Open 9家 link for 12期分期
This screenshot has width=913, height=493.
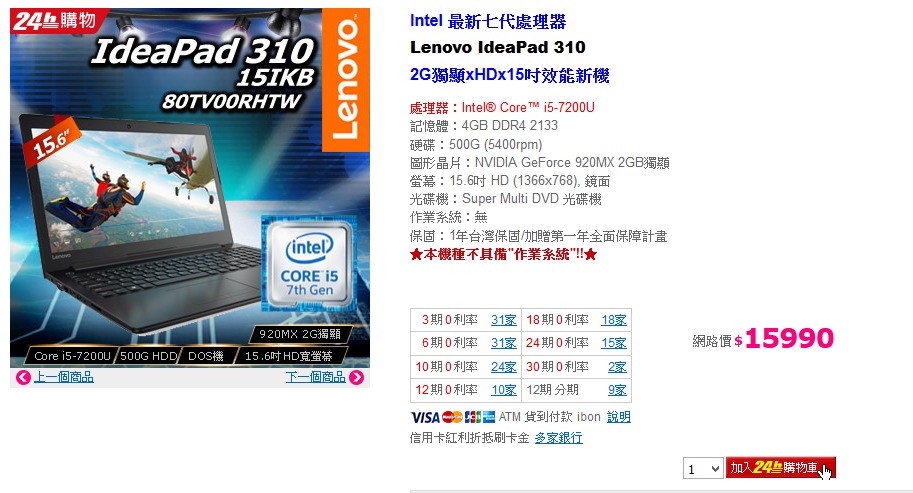tap(617, 390)
